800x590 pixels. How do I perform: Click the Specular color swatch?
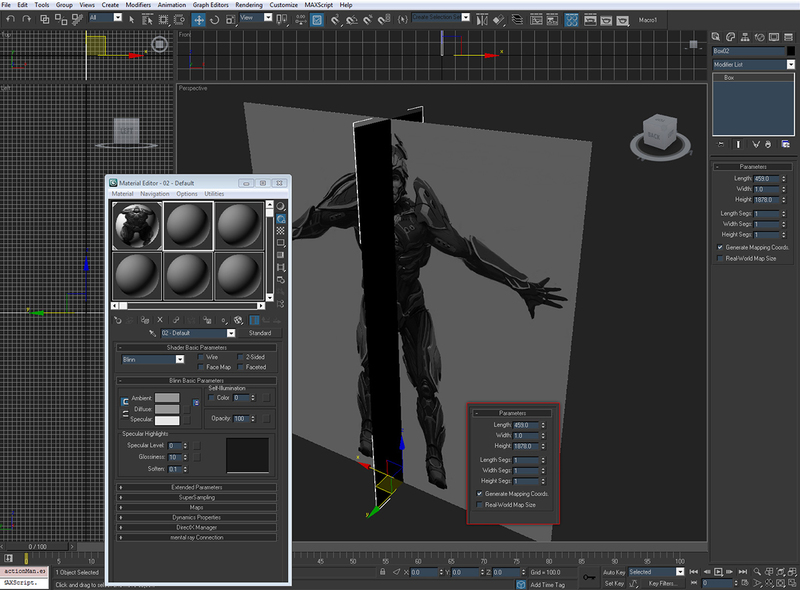[x=167, y=420]
